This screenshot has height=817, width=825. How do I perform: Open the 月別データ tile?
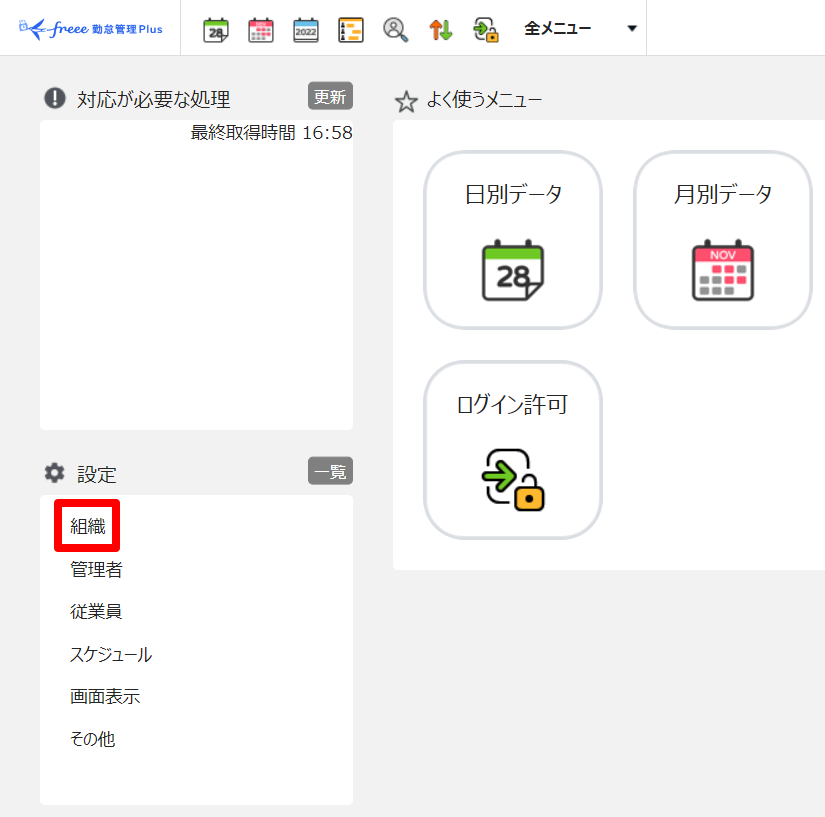(723, 240)
